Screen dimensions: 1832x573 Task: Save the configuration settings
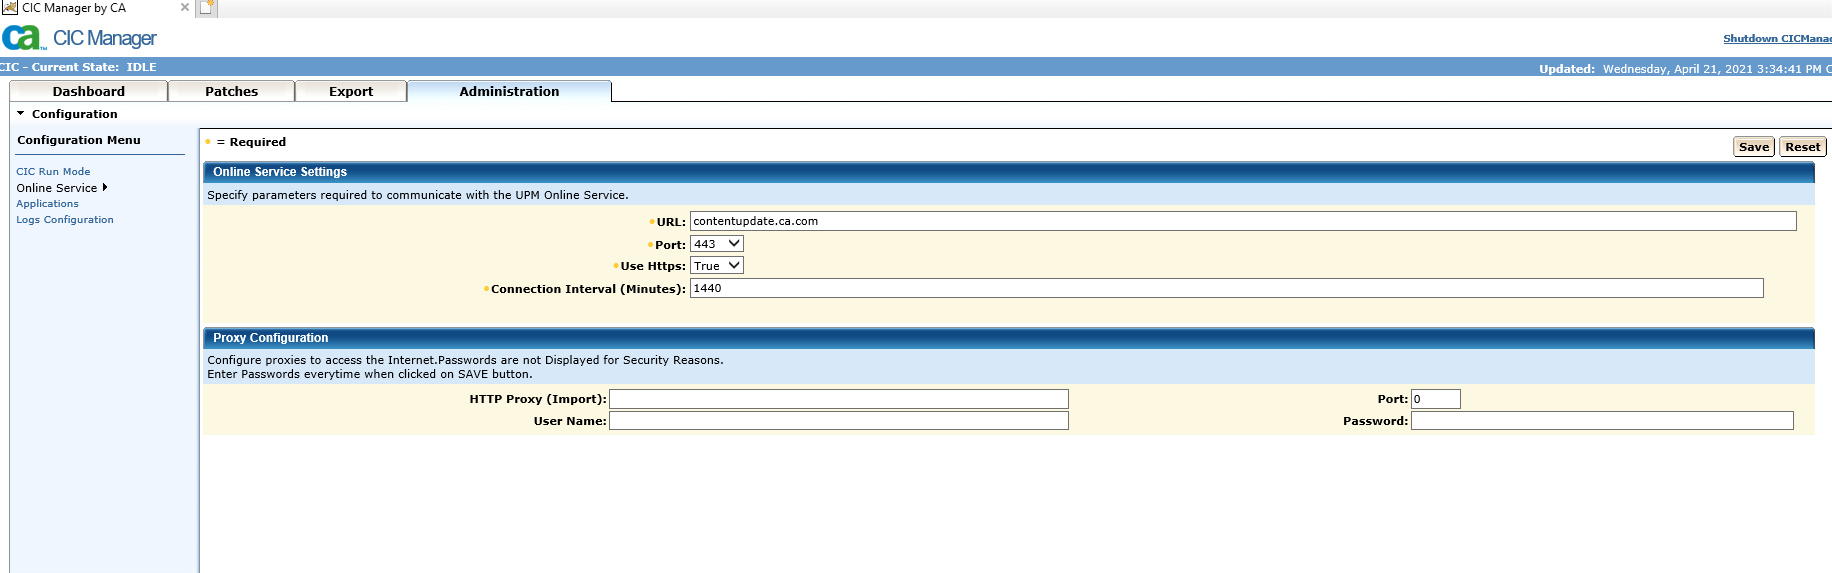(1753, 147)
